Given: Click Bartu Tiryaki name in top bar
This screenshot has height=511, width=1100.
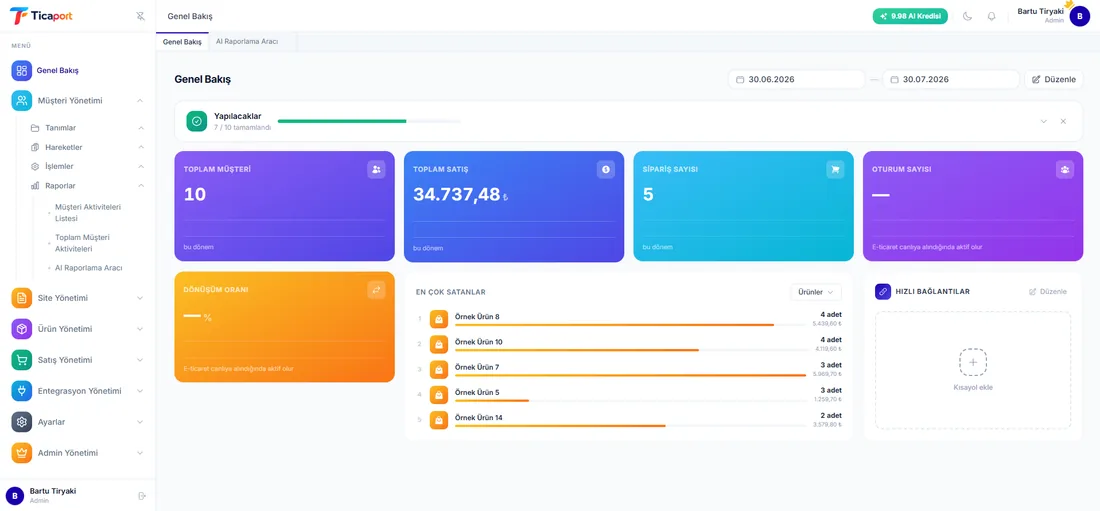Looking at the screenshot, I should tap(1040, 11).
